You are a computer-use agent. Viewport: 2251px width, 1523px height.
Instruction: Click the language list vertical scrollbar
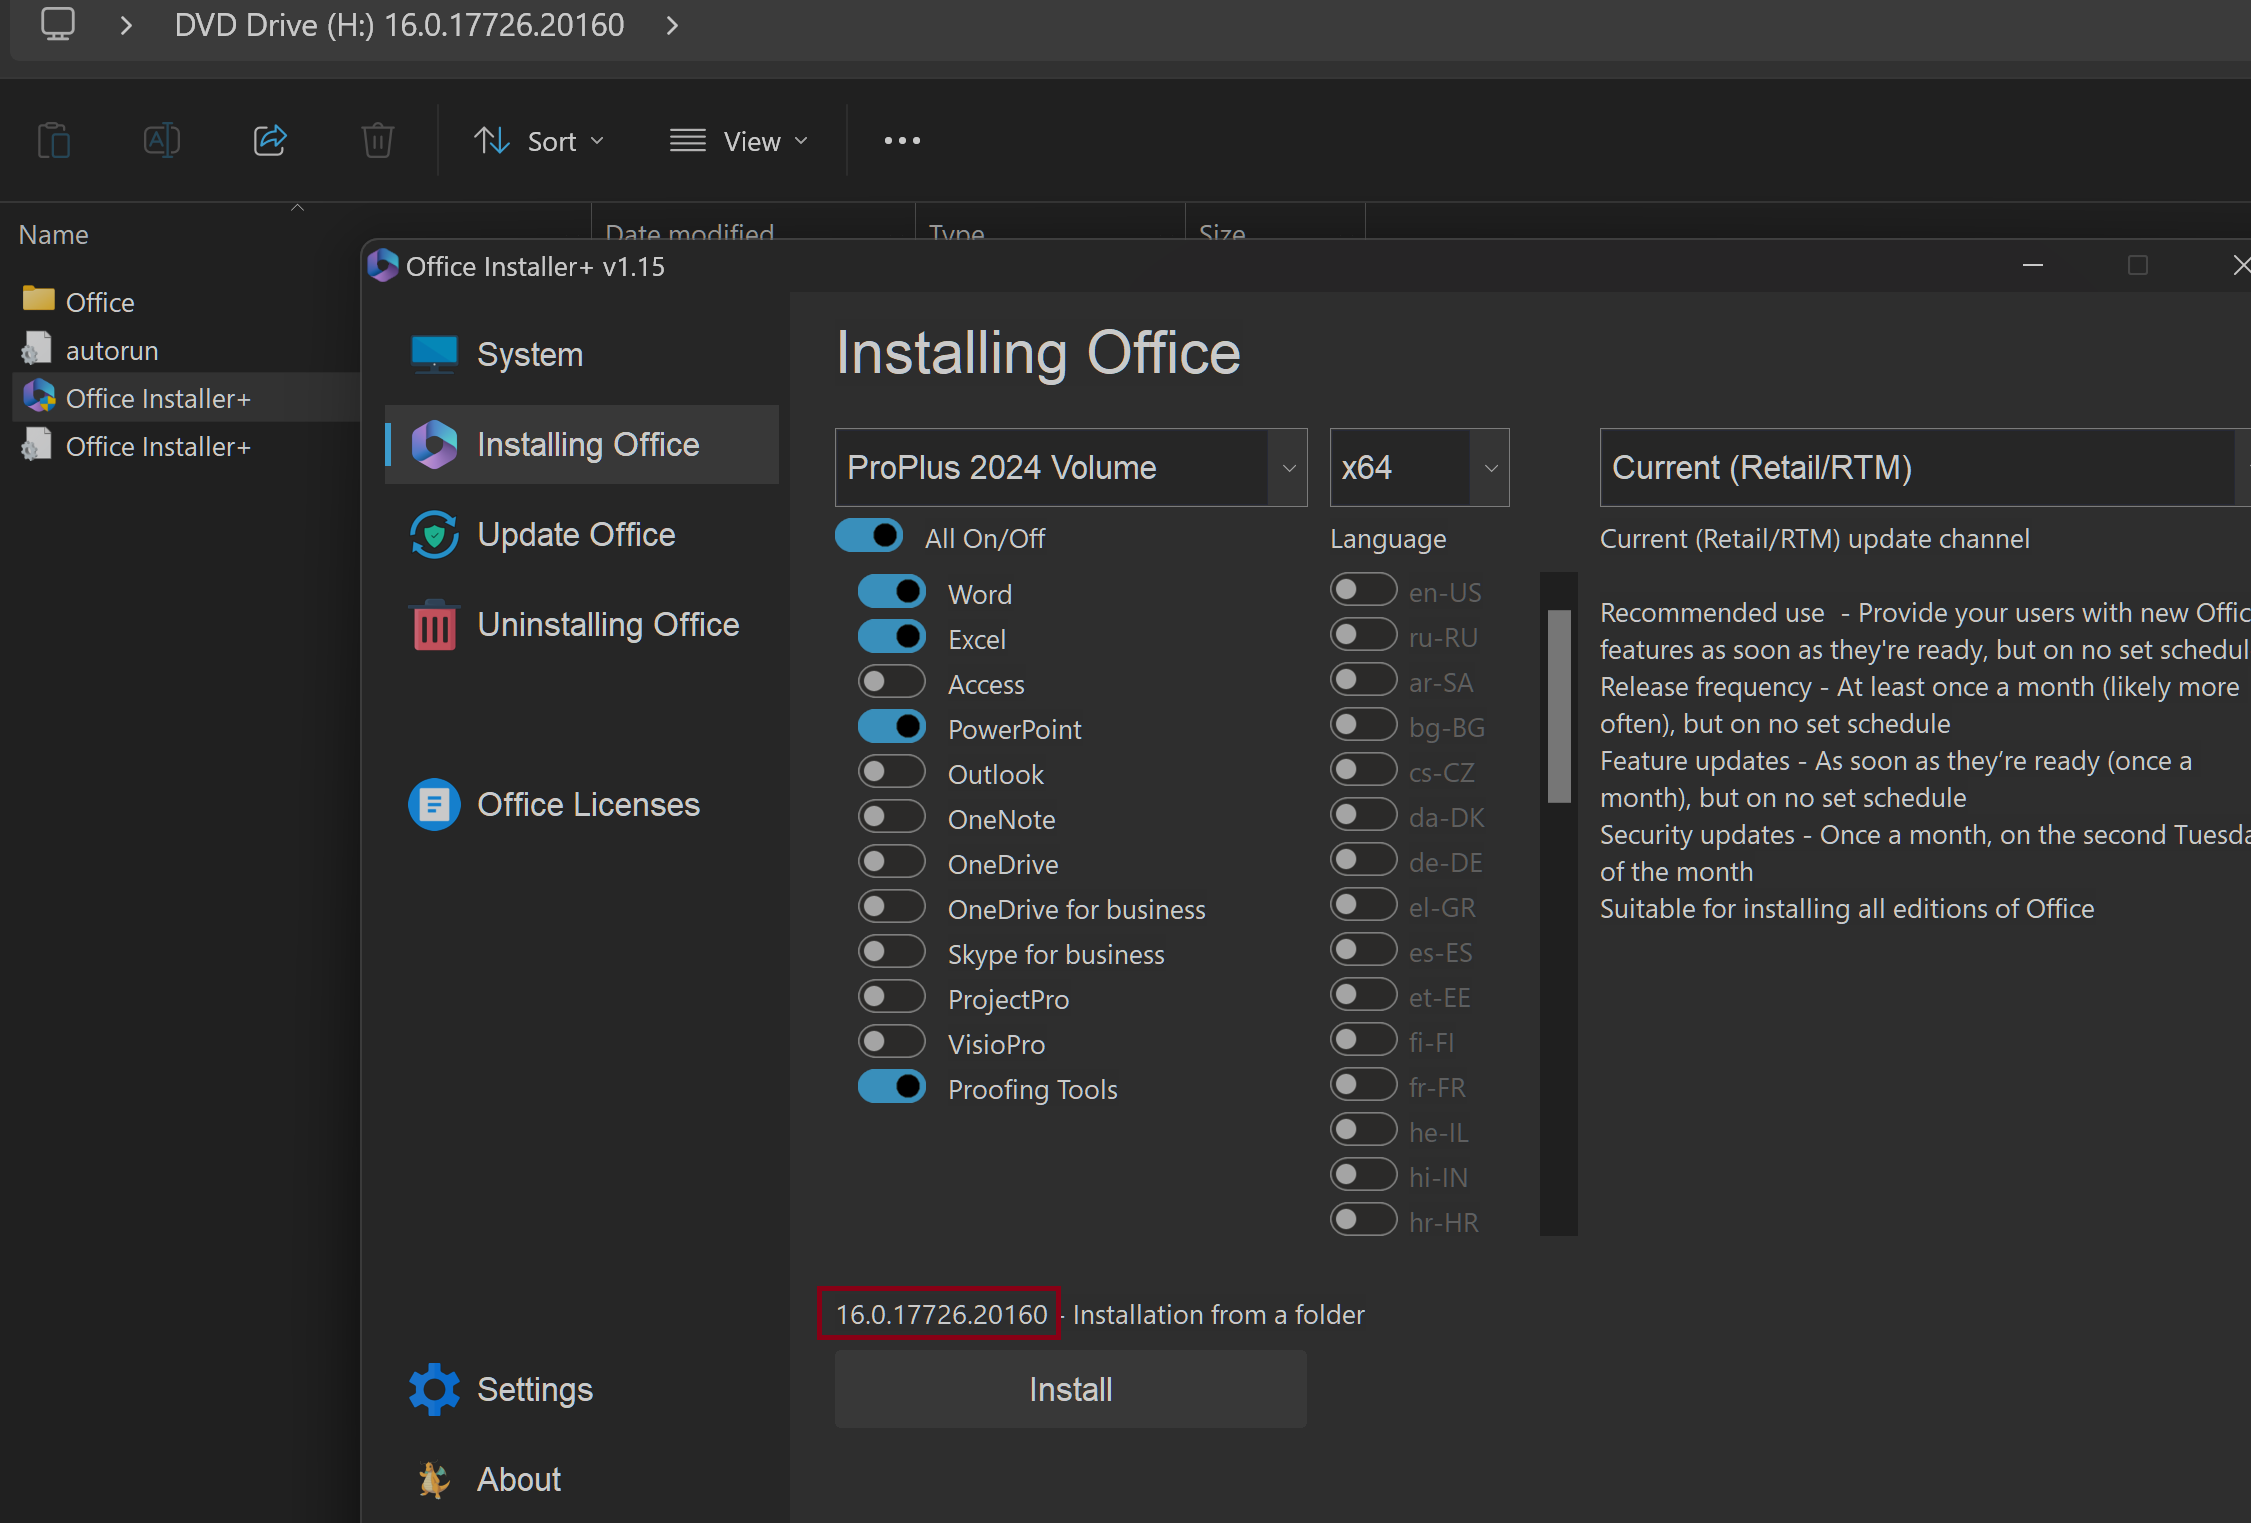click(x=1558, y=706)
